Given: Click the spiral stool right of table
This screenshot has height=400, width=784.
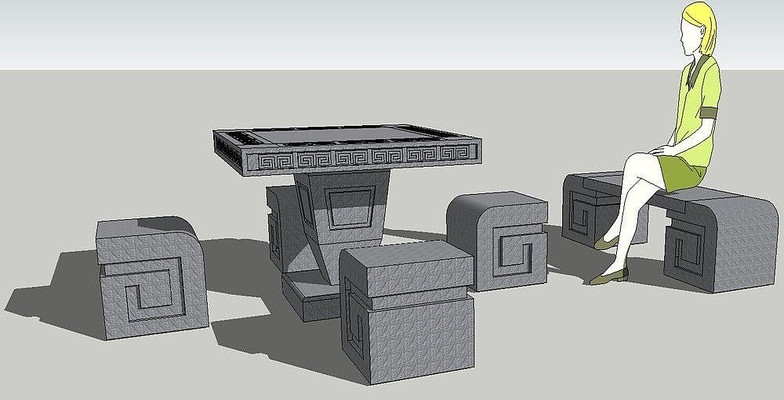Looking at the screenshot, I should tap(500, 240).
